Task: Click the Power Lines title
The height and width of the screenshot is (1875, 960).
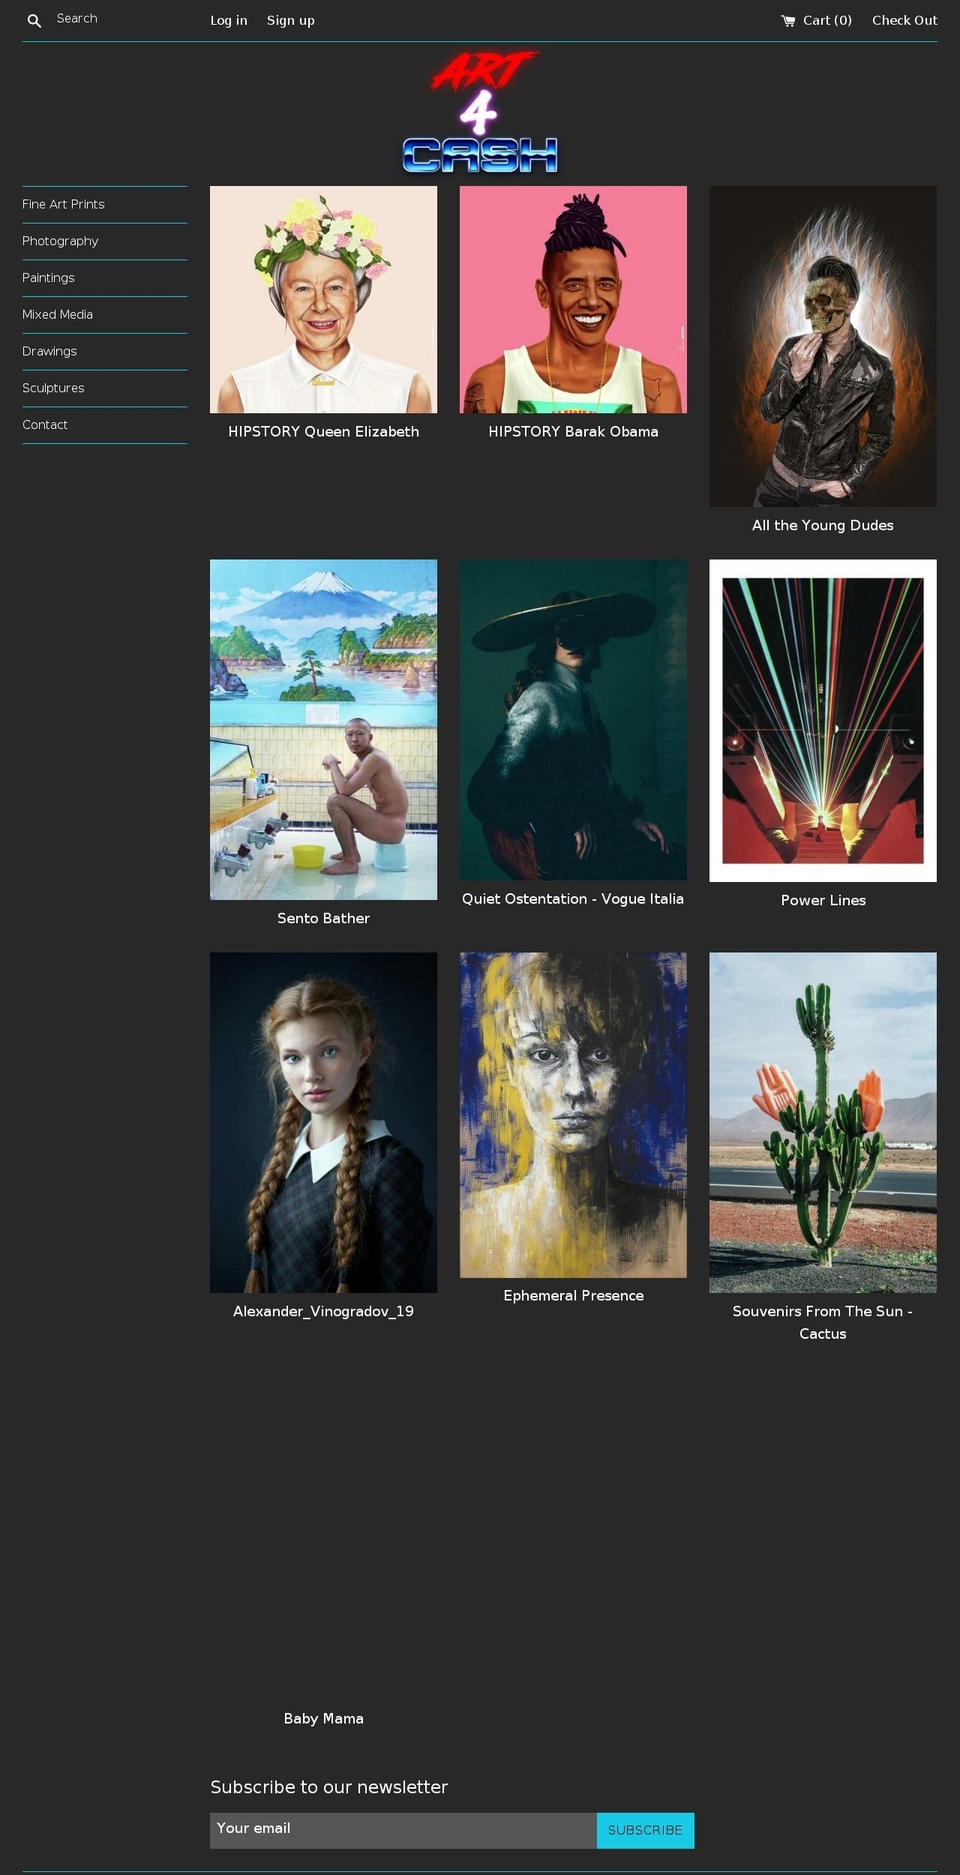Action: point(823,900)
